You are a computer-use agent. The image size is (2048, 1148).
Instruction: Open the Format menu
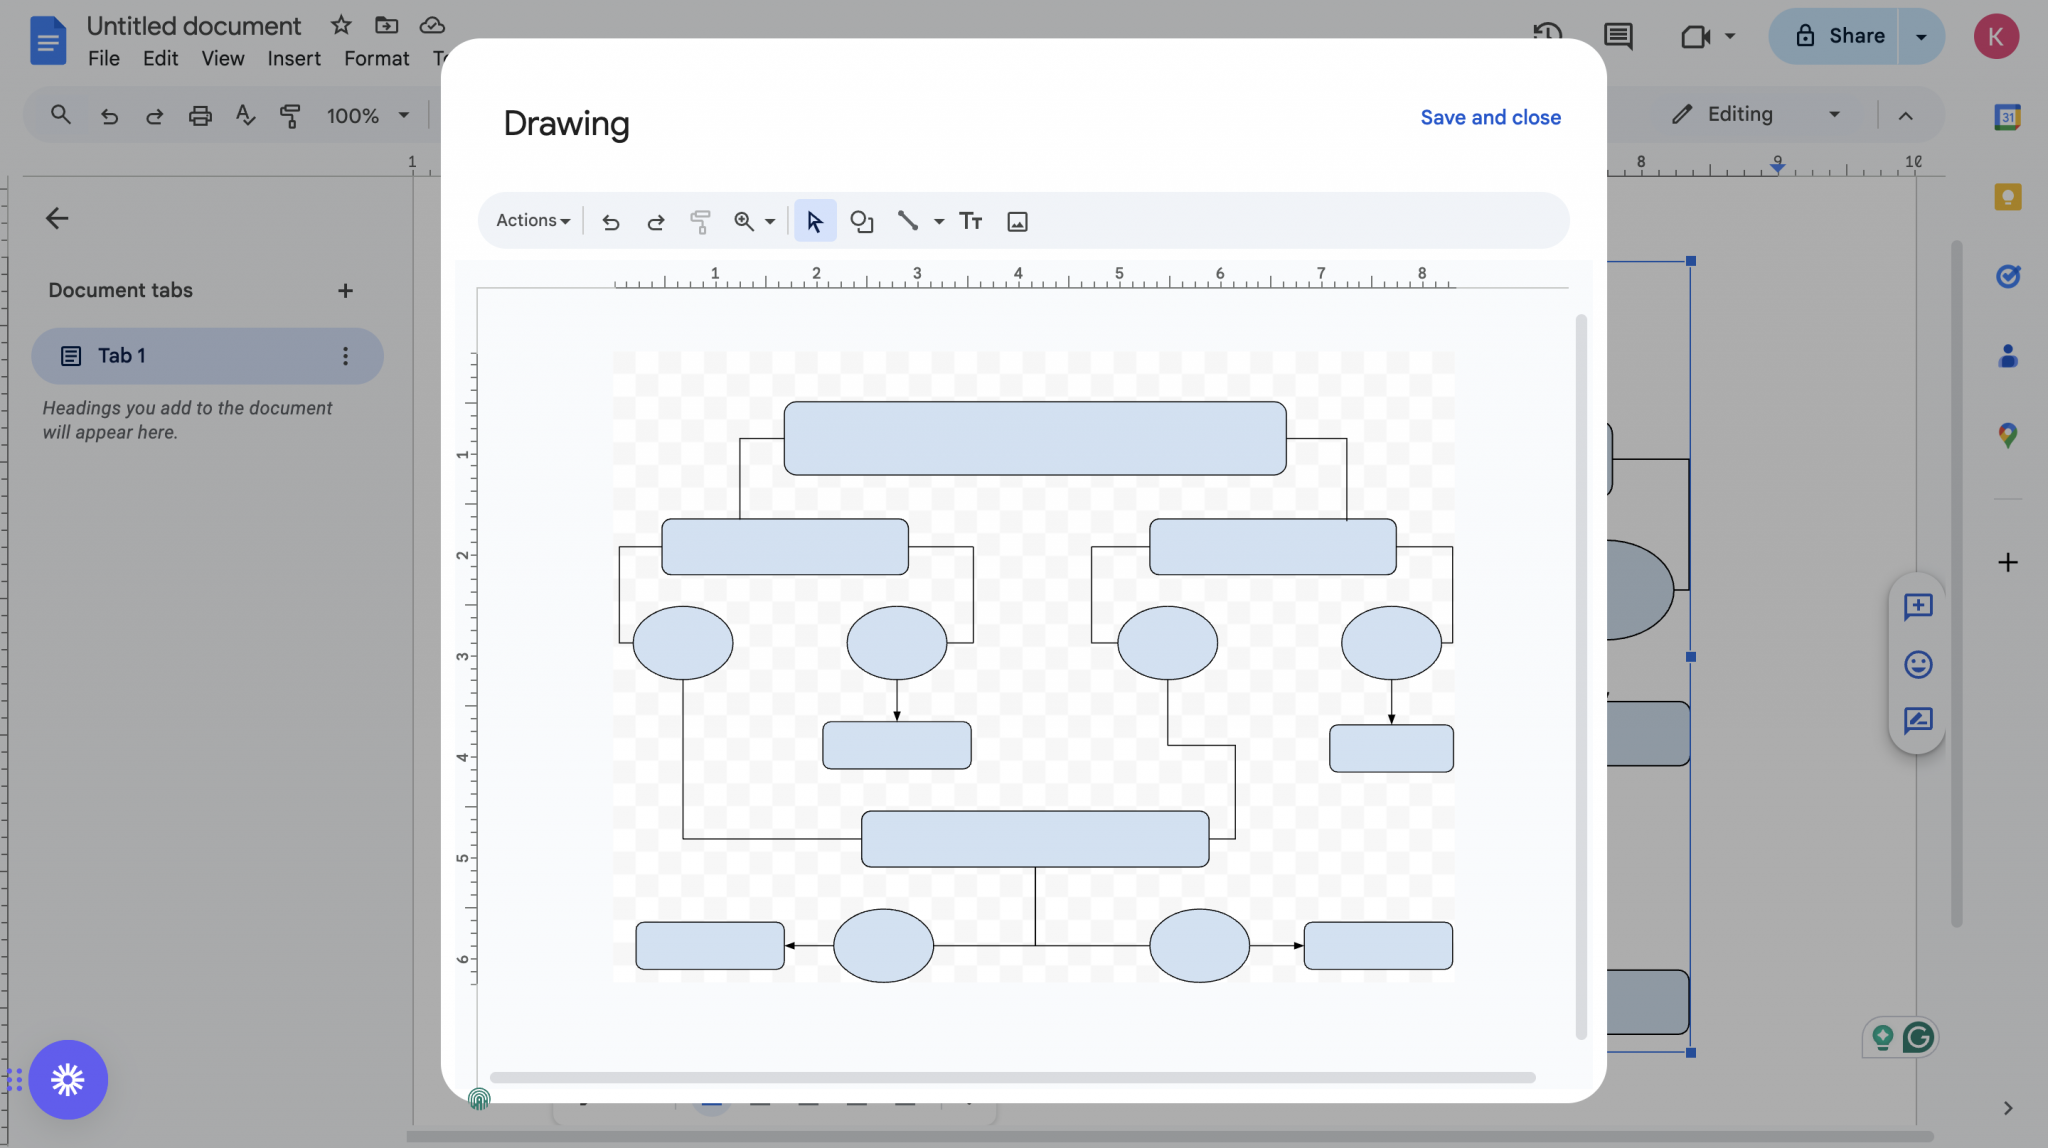pos(374,58)
